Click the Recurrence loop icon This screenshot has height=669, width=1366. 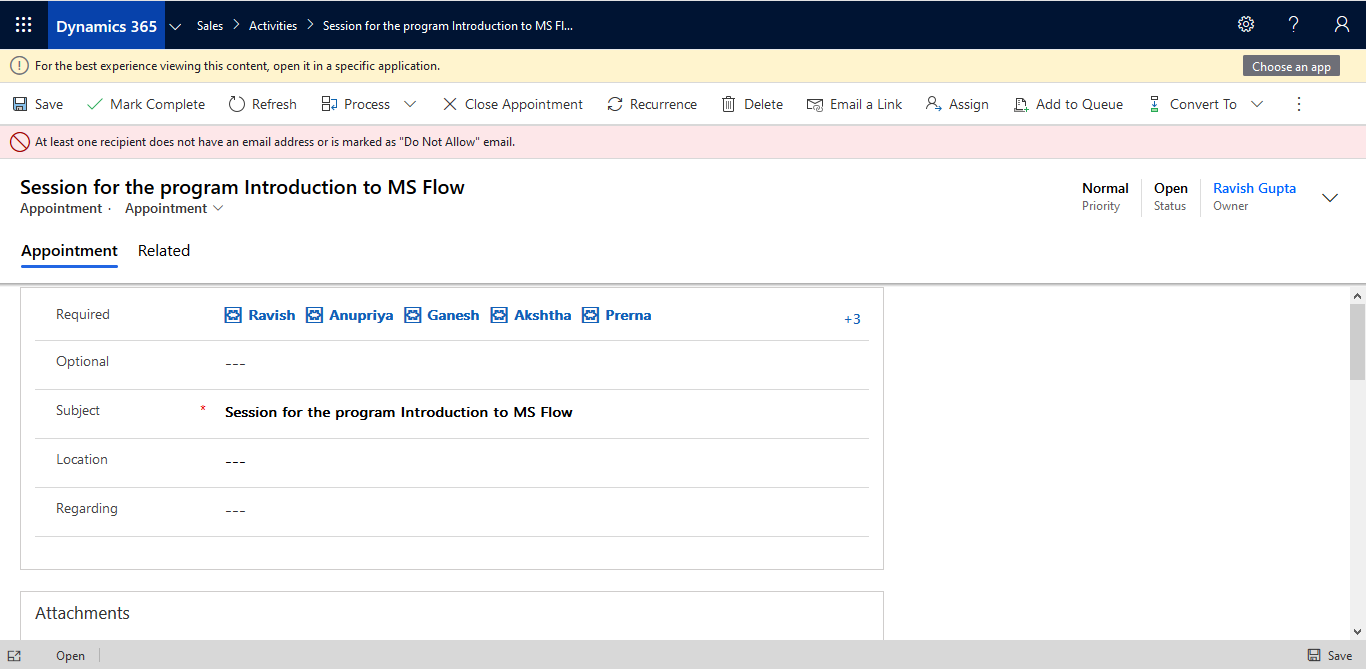coord(615,104)
